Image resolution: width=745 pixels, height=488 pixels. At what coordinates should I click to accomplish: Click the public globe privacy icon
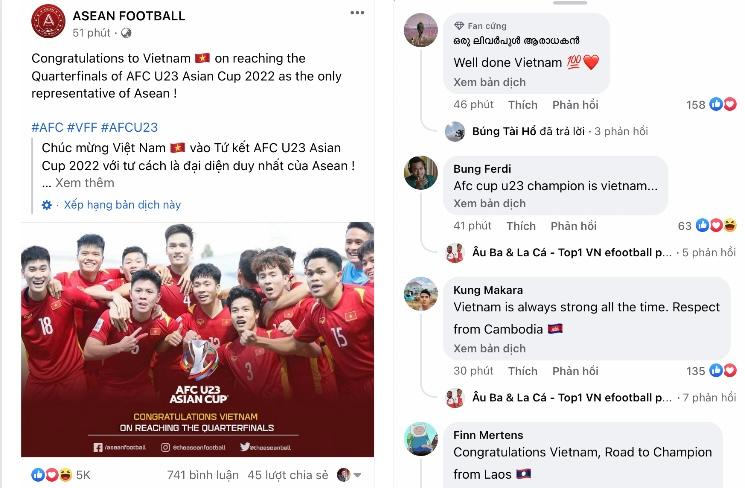pos(126,33)
